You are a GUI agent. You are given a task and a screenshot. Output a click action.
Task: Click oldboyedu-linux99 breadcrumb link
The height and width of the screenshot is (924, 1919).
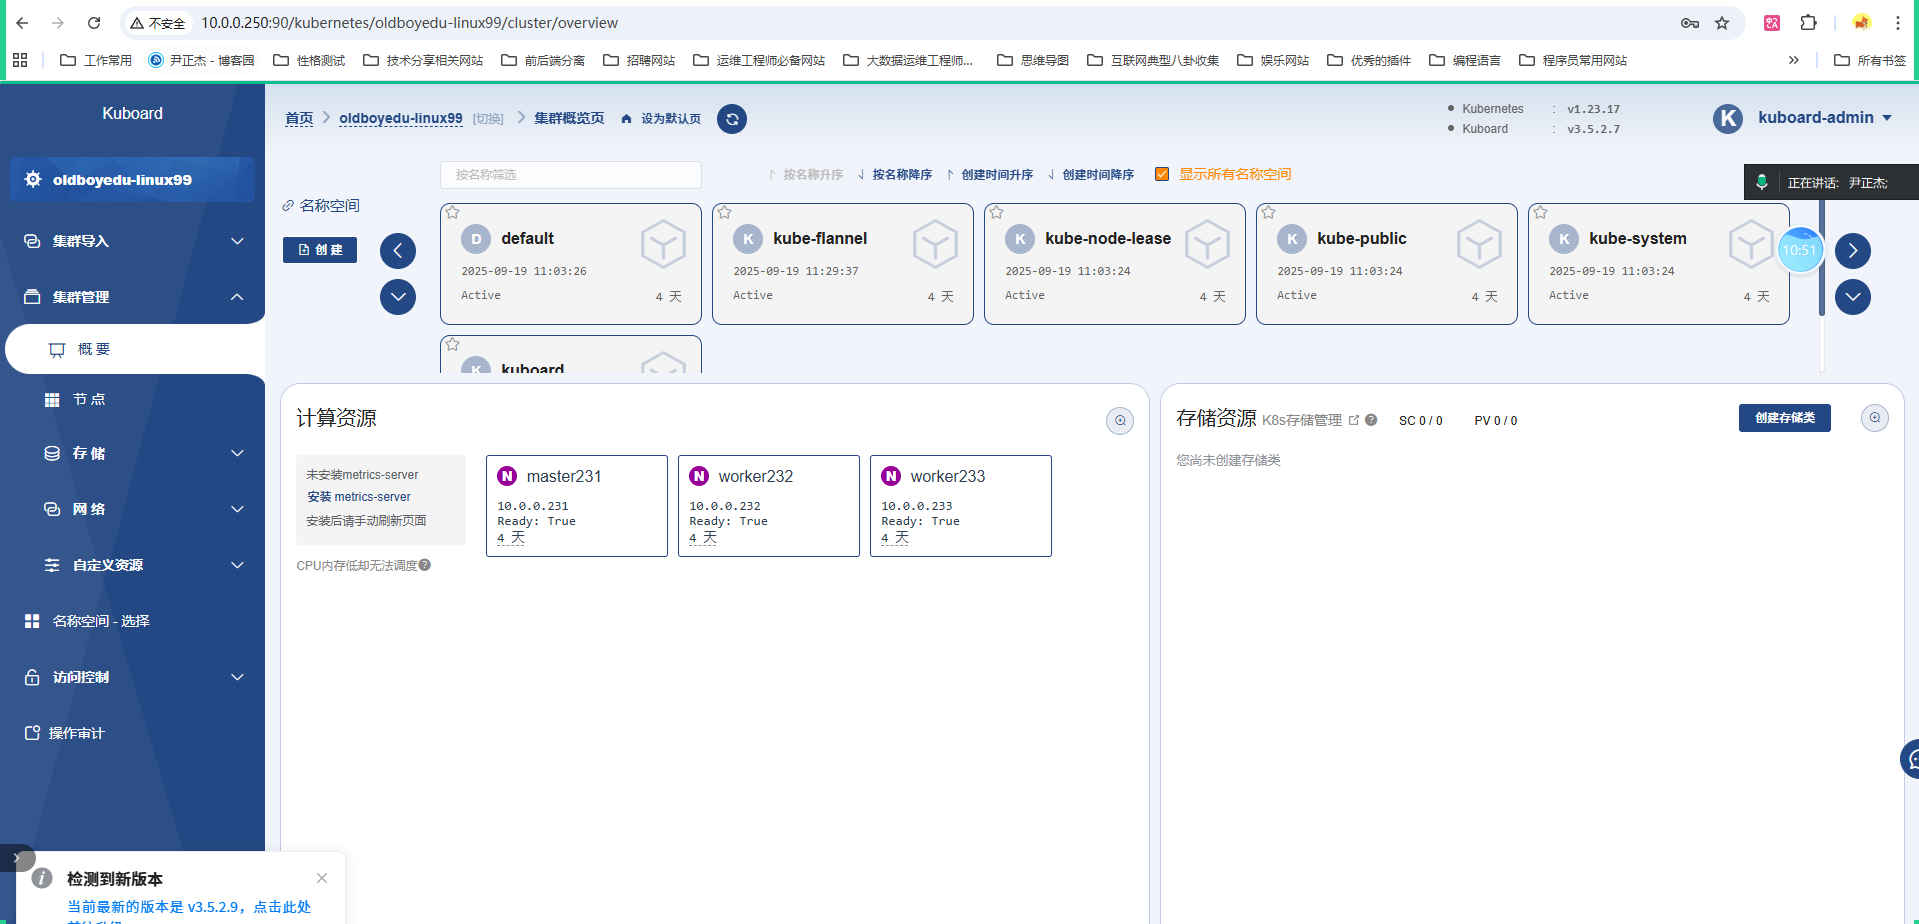coord(401,118)
